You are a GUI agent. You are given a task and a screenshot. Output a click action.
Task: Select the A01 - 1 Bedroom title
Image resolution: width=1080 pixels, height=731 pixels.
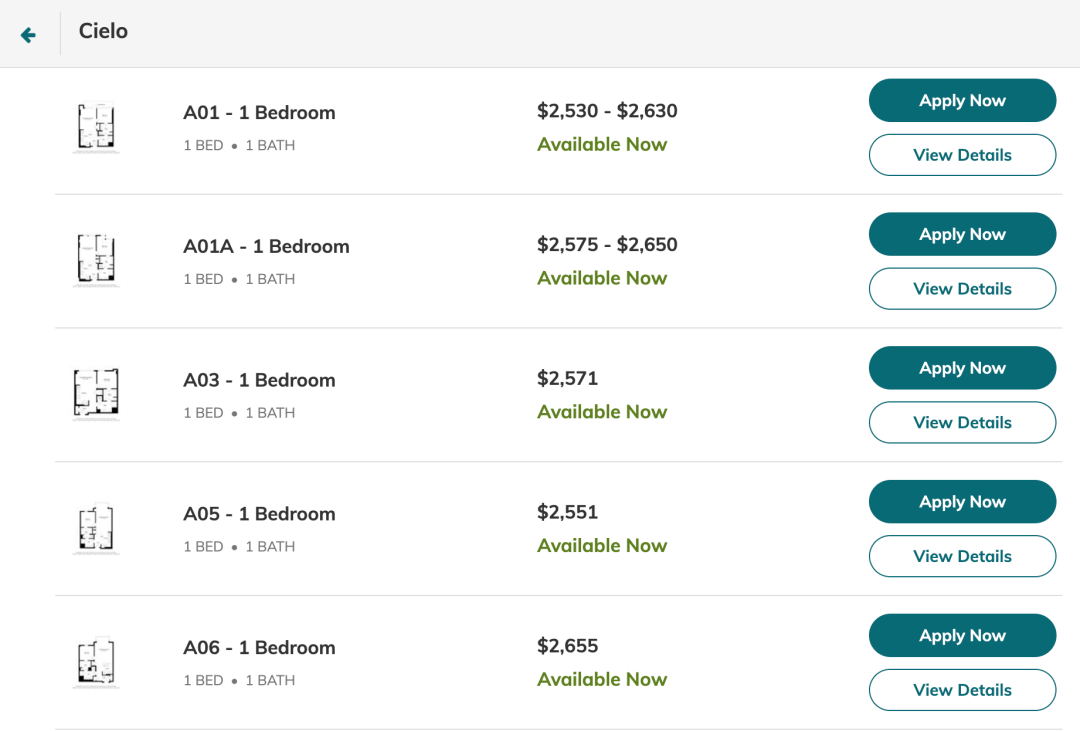259,113
